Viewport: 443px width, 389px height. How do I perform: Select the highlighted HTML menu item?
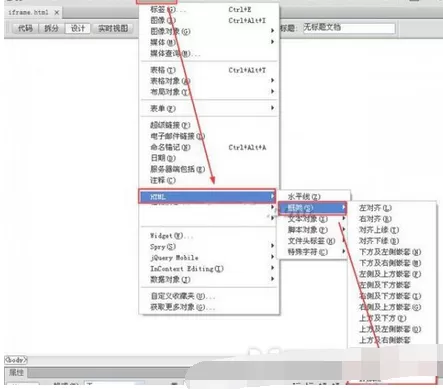click(x=207, y=196)
